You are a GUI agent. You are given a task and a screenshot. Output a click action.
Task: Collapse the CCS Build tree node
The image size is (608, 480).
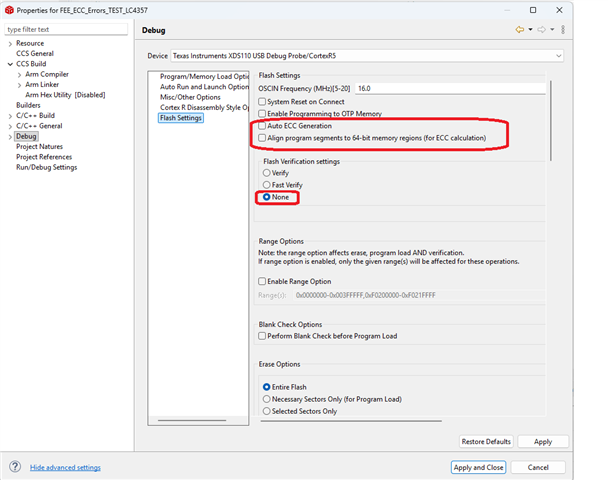coord(11,64)
